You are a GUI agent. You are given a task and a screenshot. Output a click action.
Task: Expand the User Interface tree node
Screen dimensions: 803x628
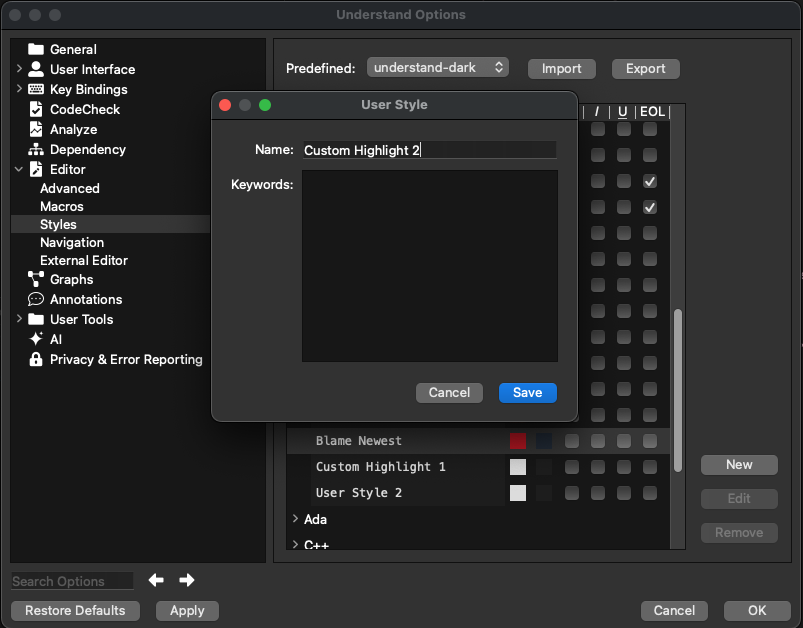tap(19, 68)
